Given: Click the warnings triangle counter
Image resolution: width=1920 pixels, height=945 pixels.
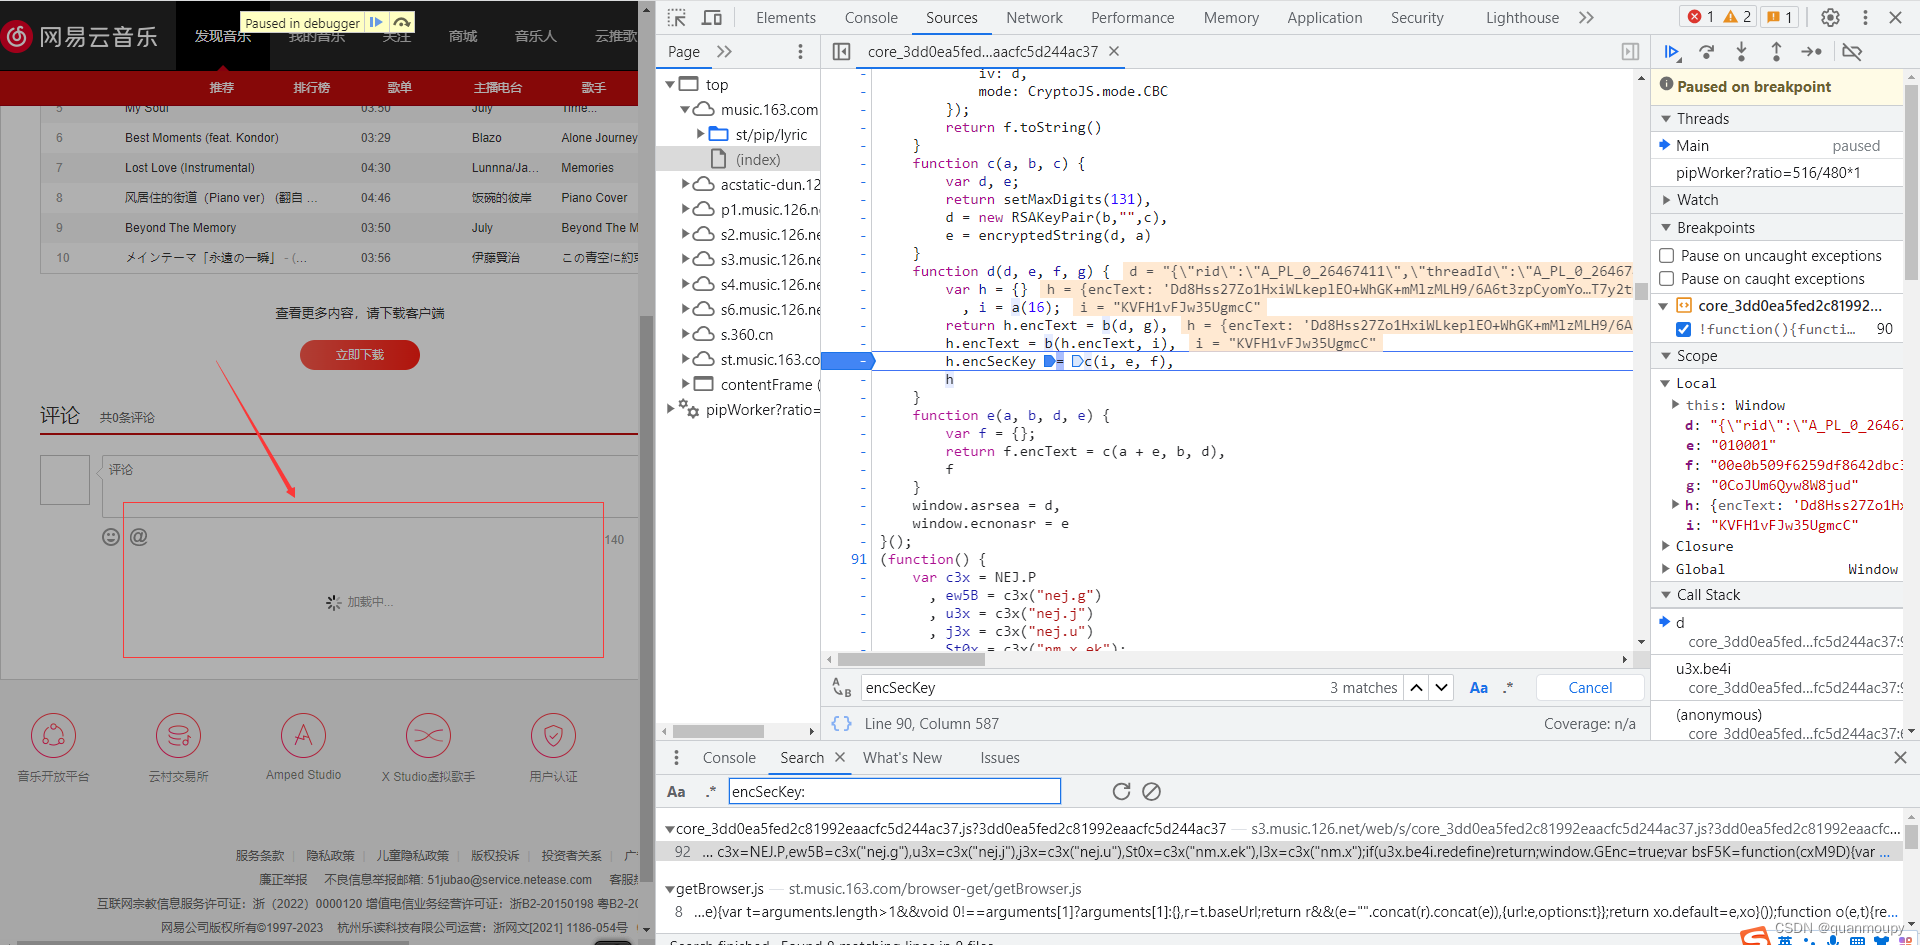Looking at the screenshot, I should (1737, 17).
